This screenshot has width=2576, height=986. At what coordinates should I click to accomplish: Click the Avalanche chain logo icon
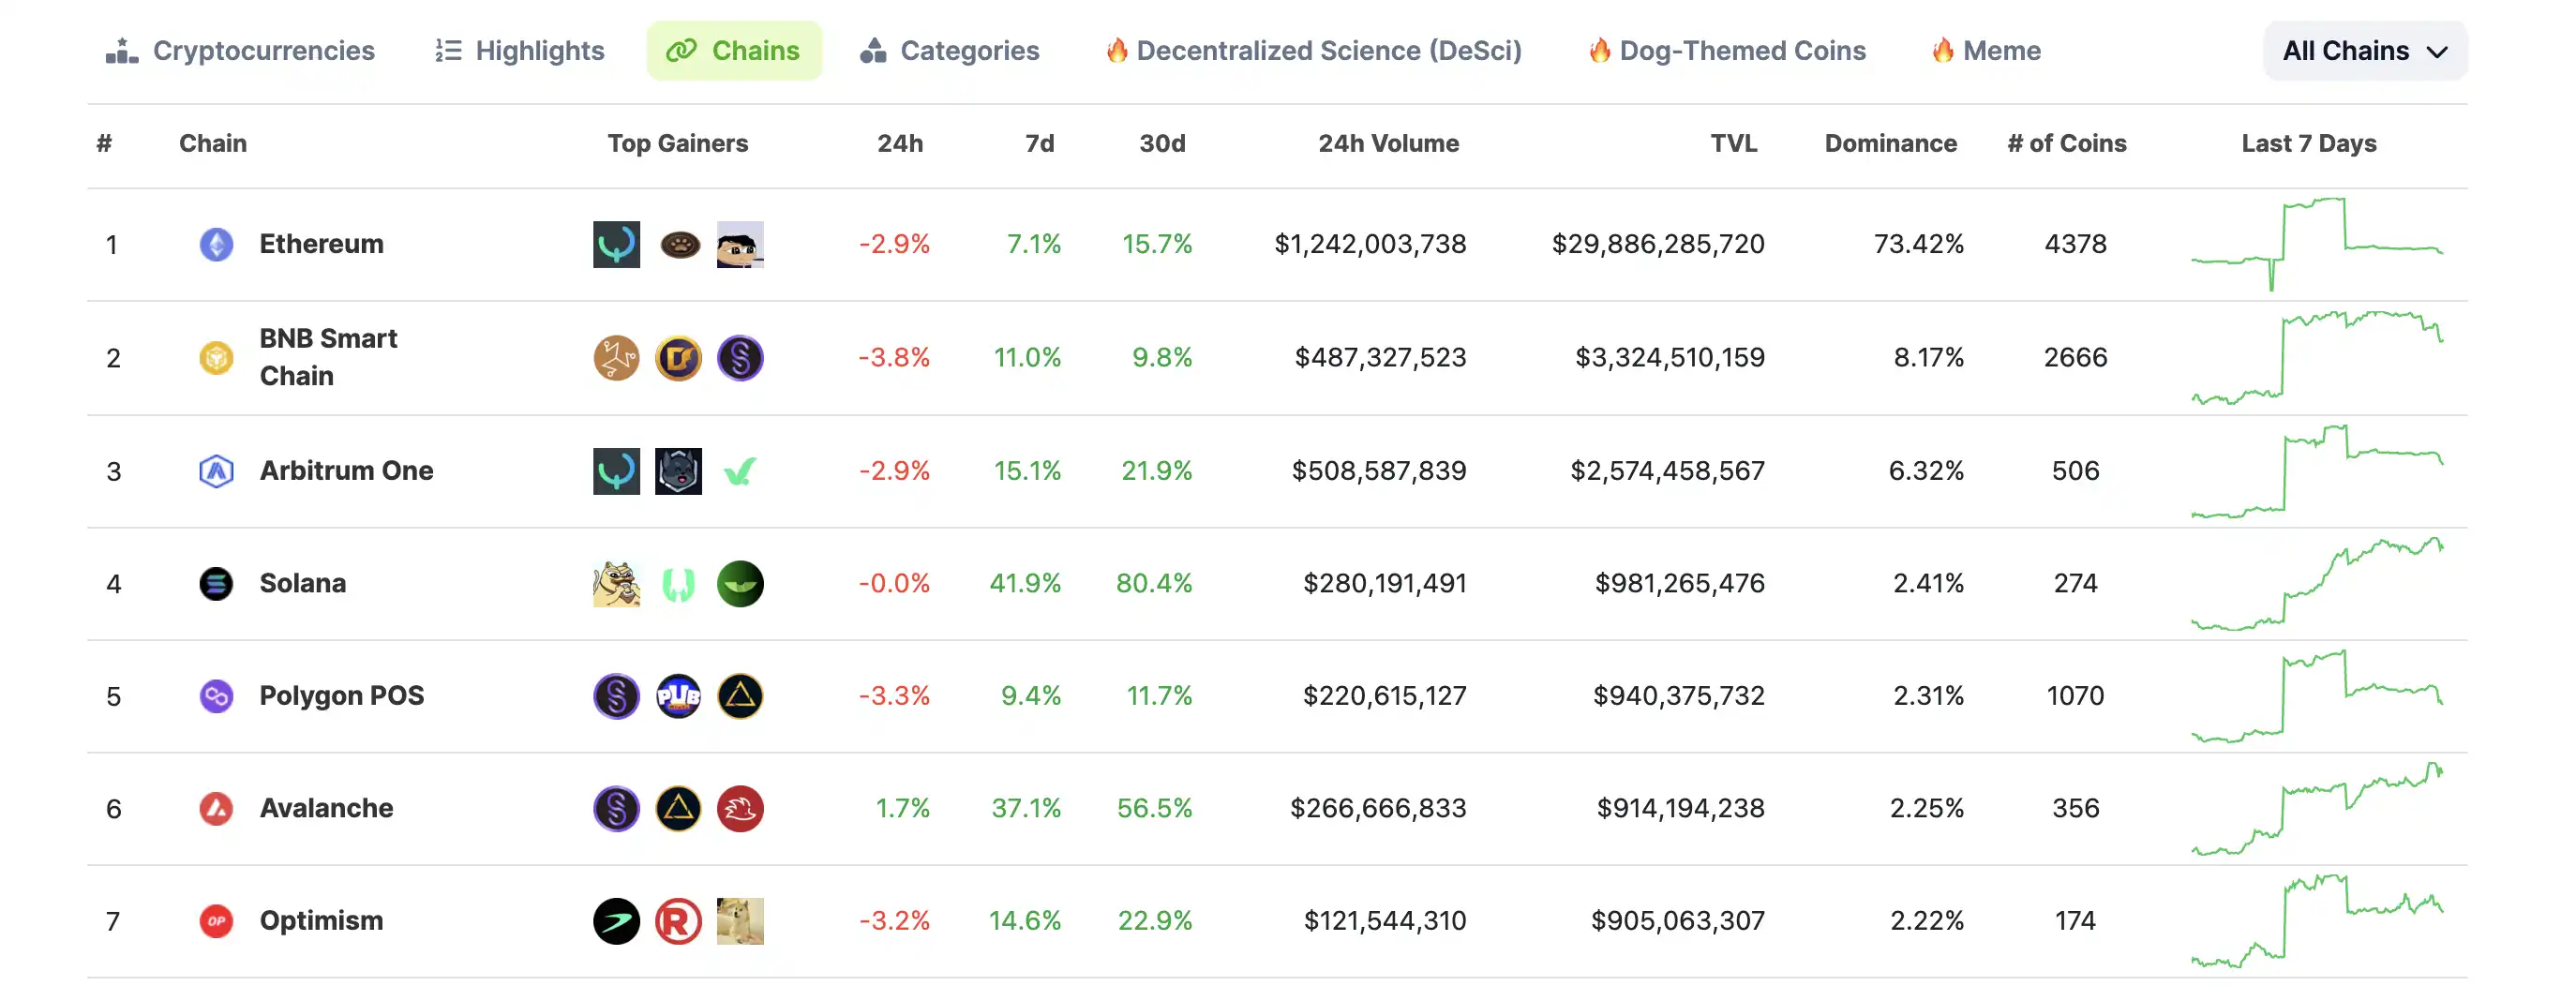(216, 808)
